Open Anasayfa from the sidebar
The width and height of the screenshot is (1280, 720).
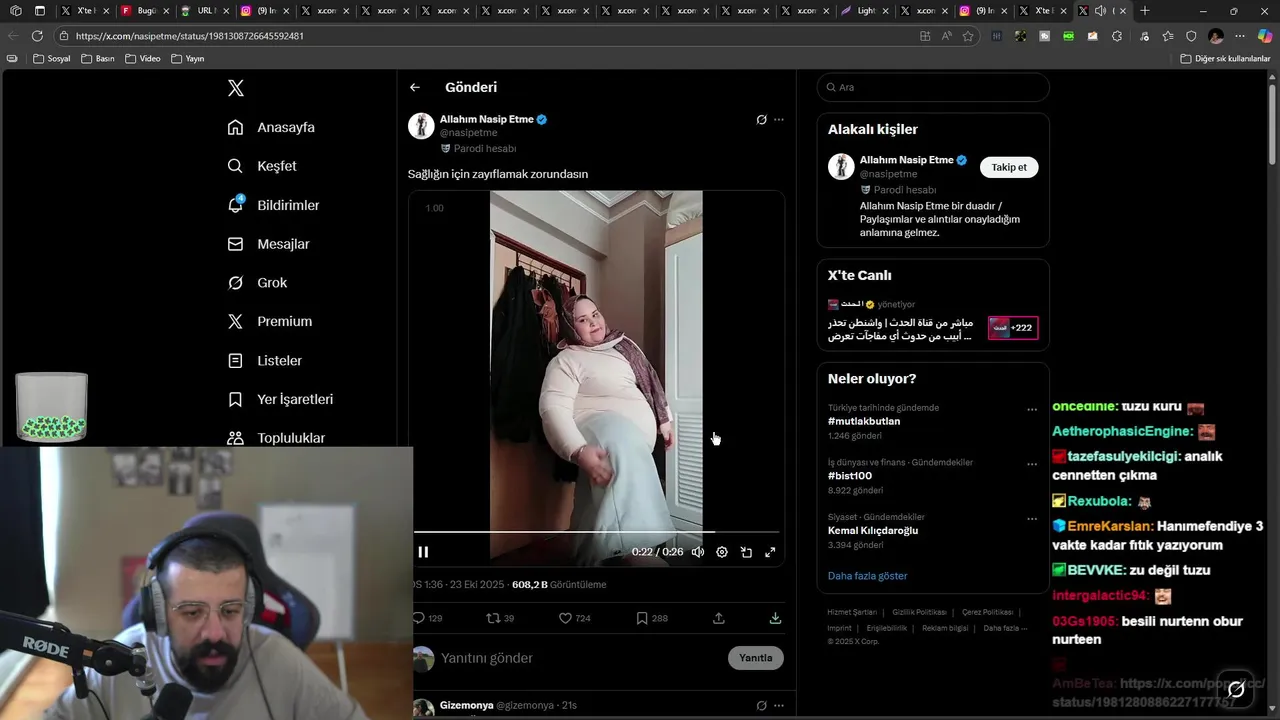tap(271, 127)
